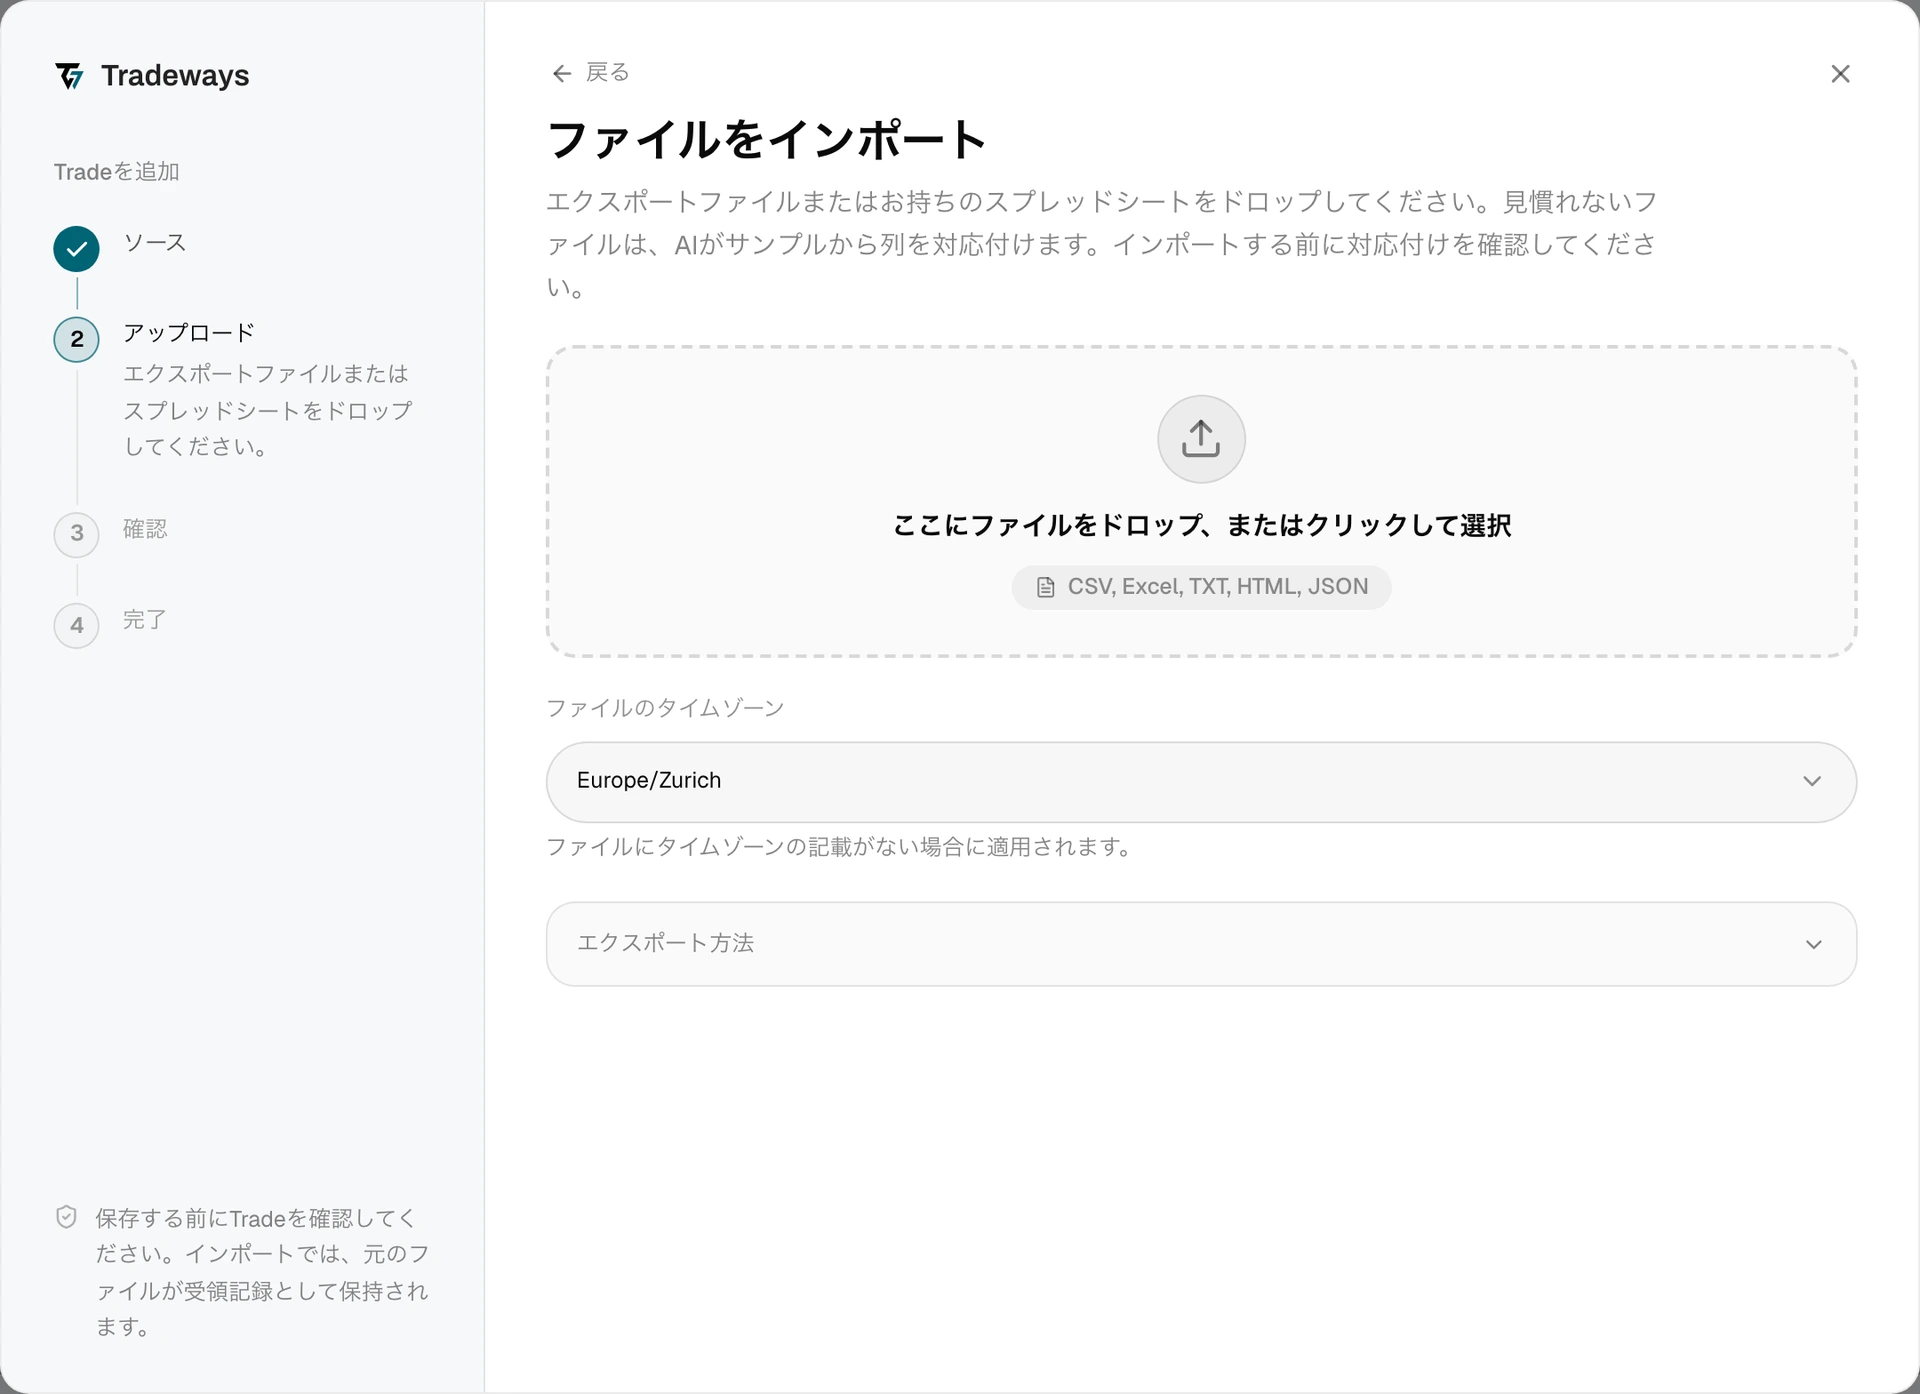Select the ソース step label
The width and height of the screenshot is (1920, 1394).
click(x=155, y=243)
